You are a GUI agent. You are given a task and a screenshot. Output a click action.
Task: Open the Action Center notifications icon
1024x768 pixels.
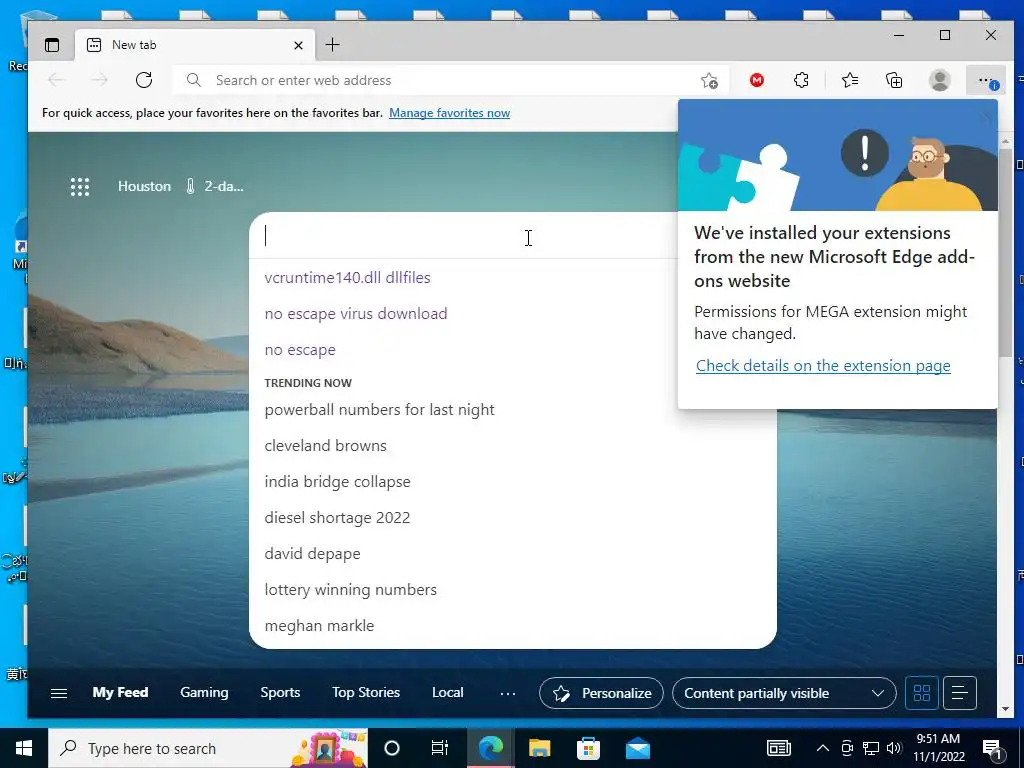click(993, 749)
